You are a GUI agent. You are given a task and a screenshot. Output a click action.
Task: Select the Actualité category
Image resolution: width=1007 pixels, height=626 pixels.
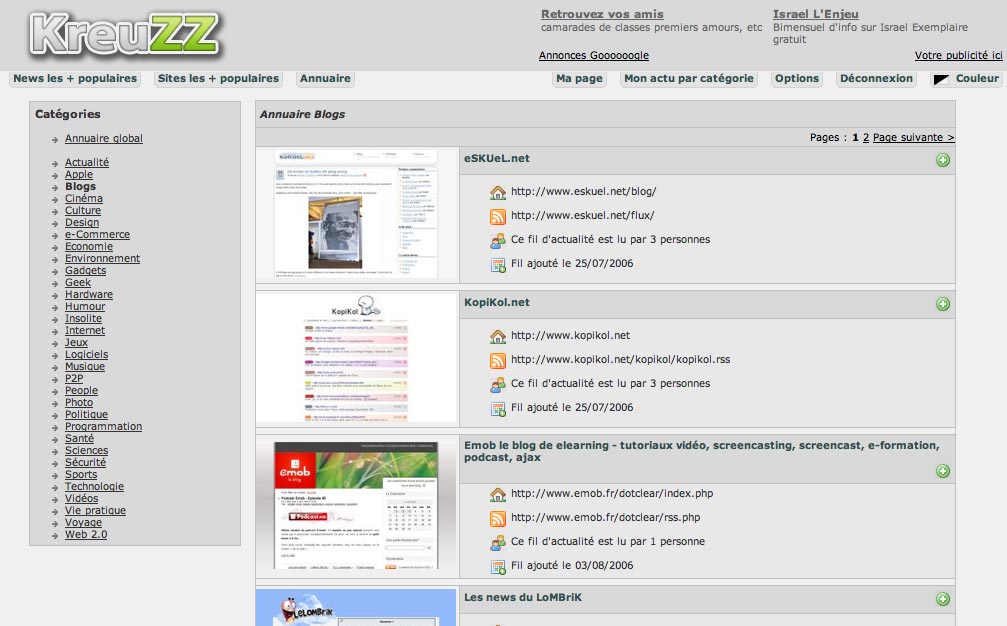(x=87, y=162)
